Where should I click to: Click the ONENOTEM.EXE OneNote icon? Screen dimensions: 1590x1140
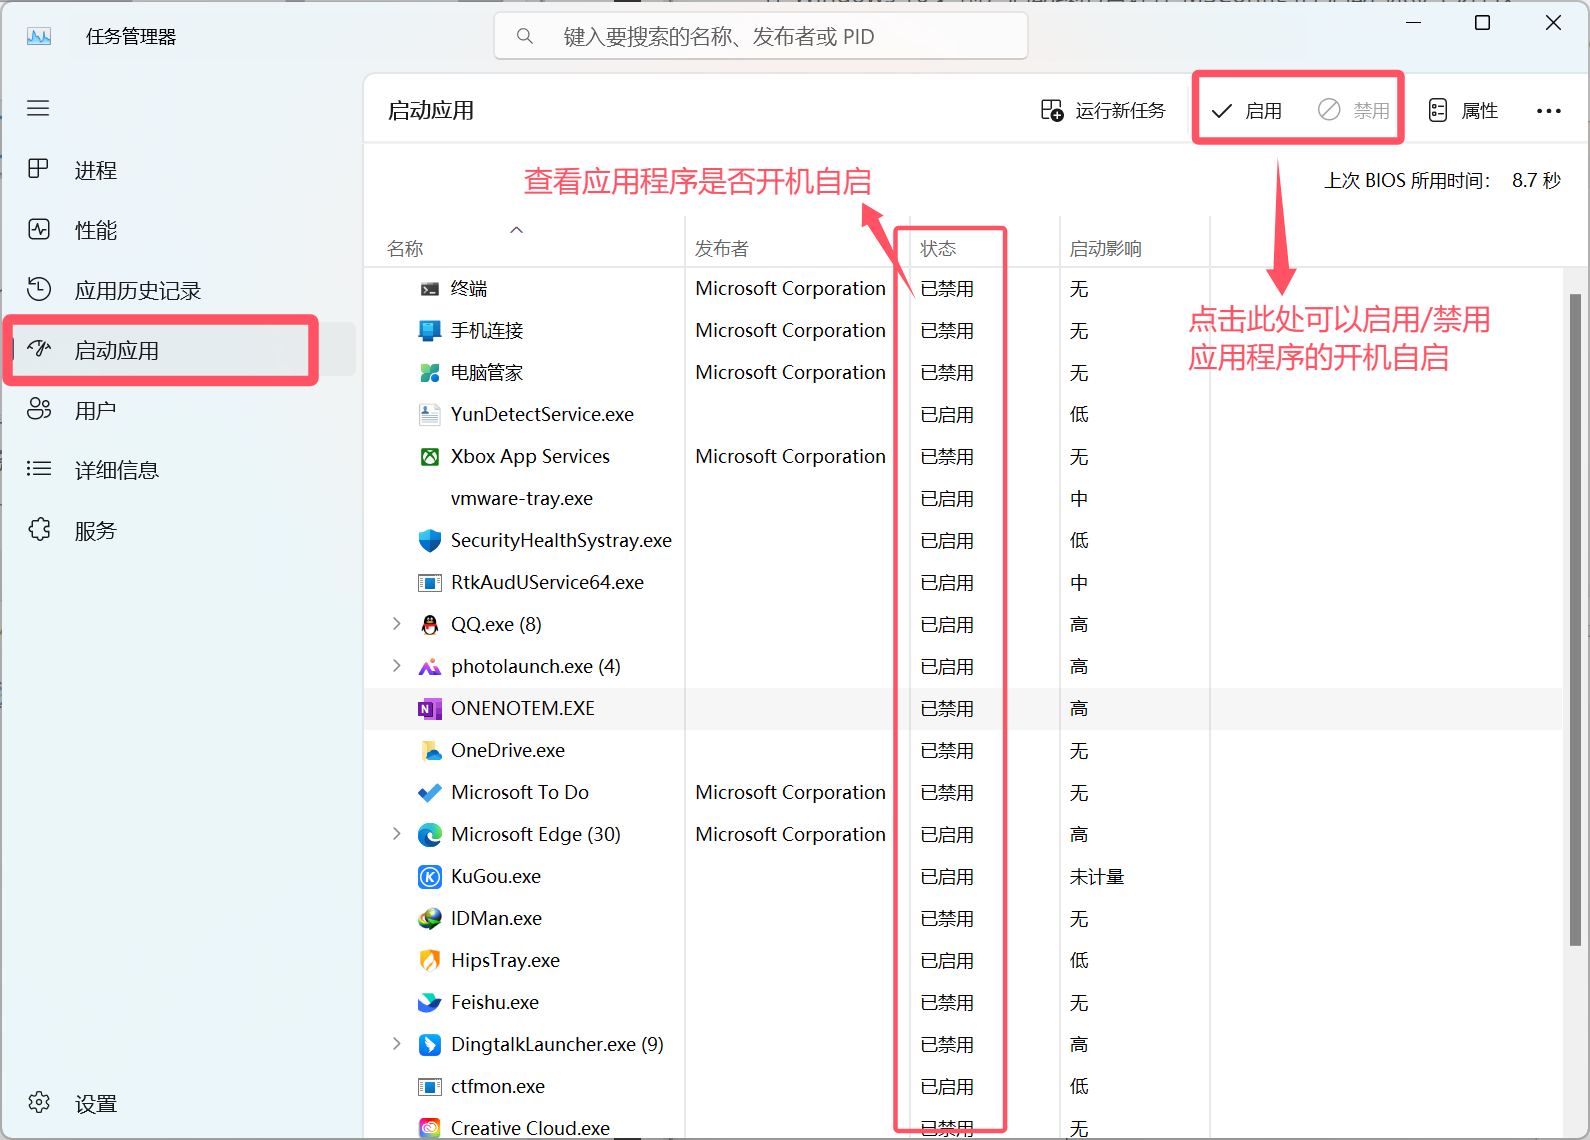click(x=430, y=709)
